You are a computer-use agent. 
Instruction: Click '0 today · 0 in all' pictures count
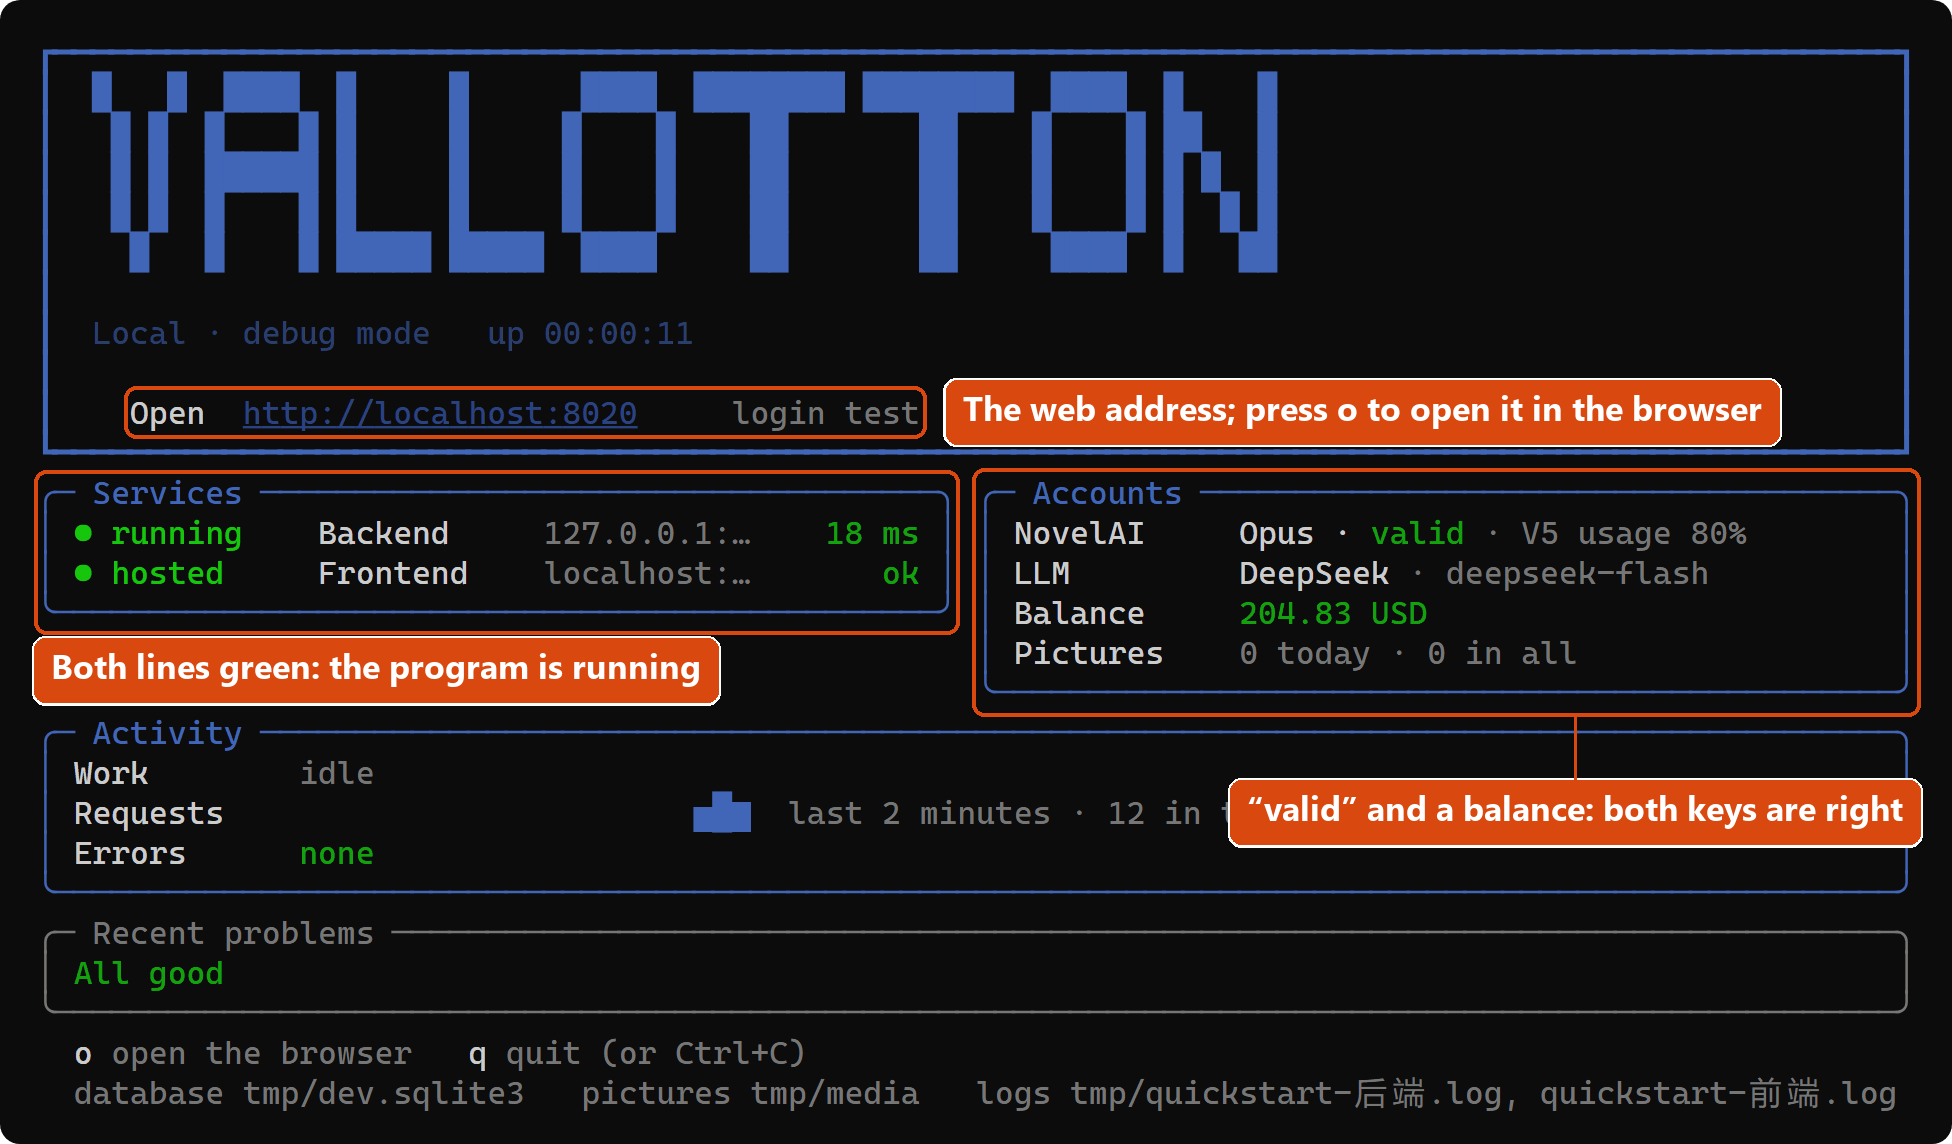(1408, 654)
